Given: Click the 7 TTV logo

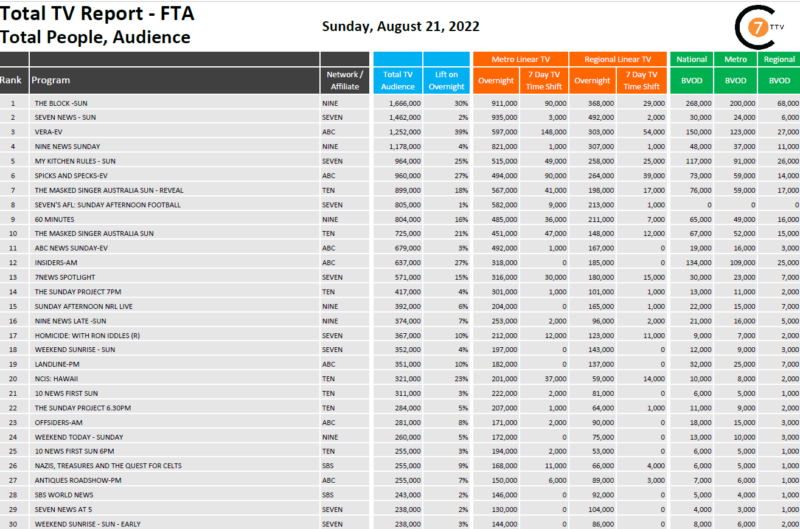Looking at the screenshot, I should (x=766, y=27).
